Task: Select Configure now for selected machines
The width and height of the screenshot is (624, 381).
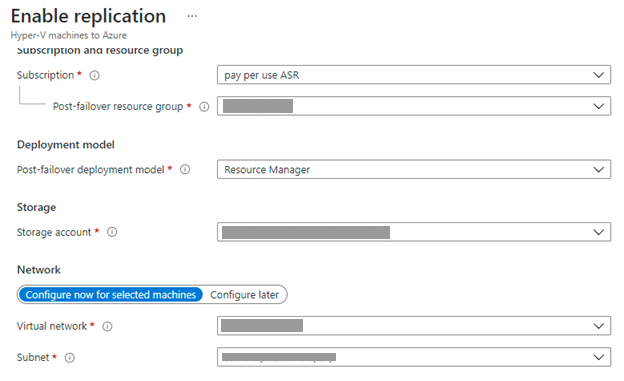Action: [x=111, y=295]
